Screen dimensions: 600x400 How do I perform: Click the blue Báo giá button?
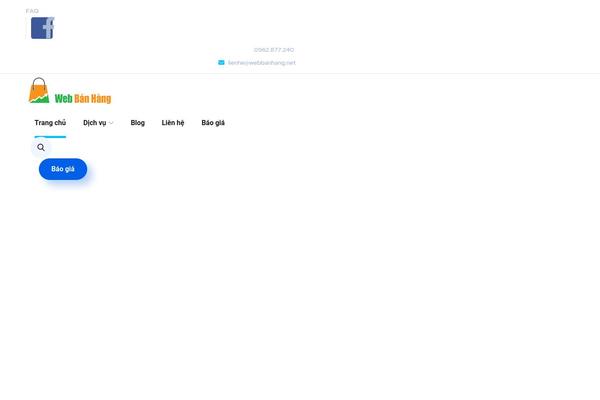pyautogui.click(x=63, y=169)
